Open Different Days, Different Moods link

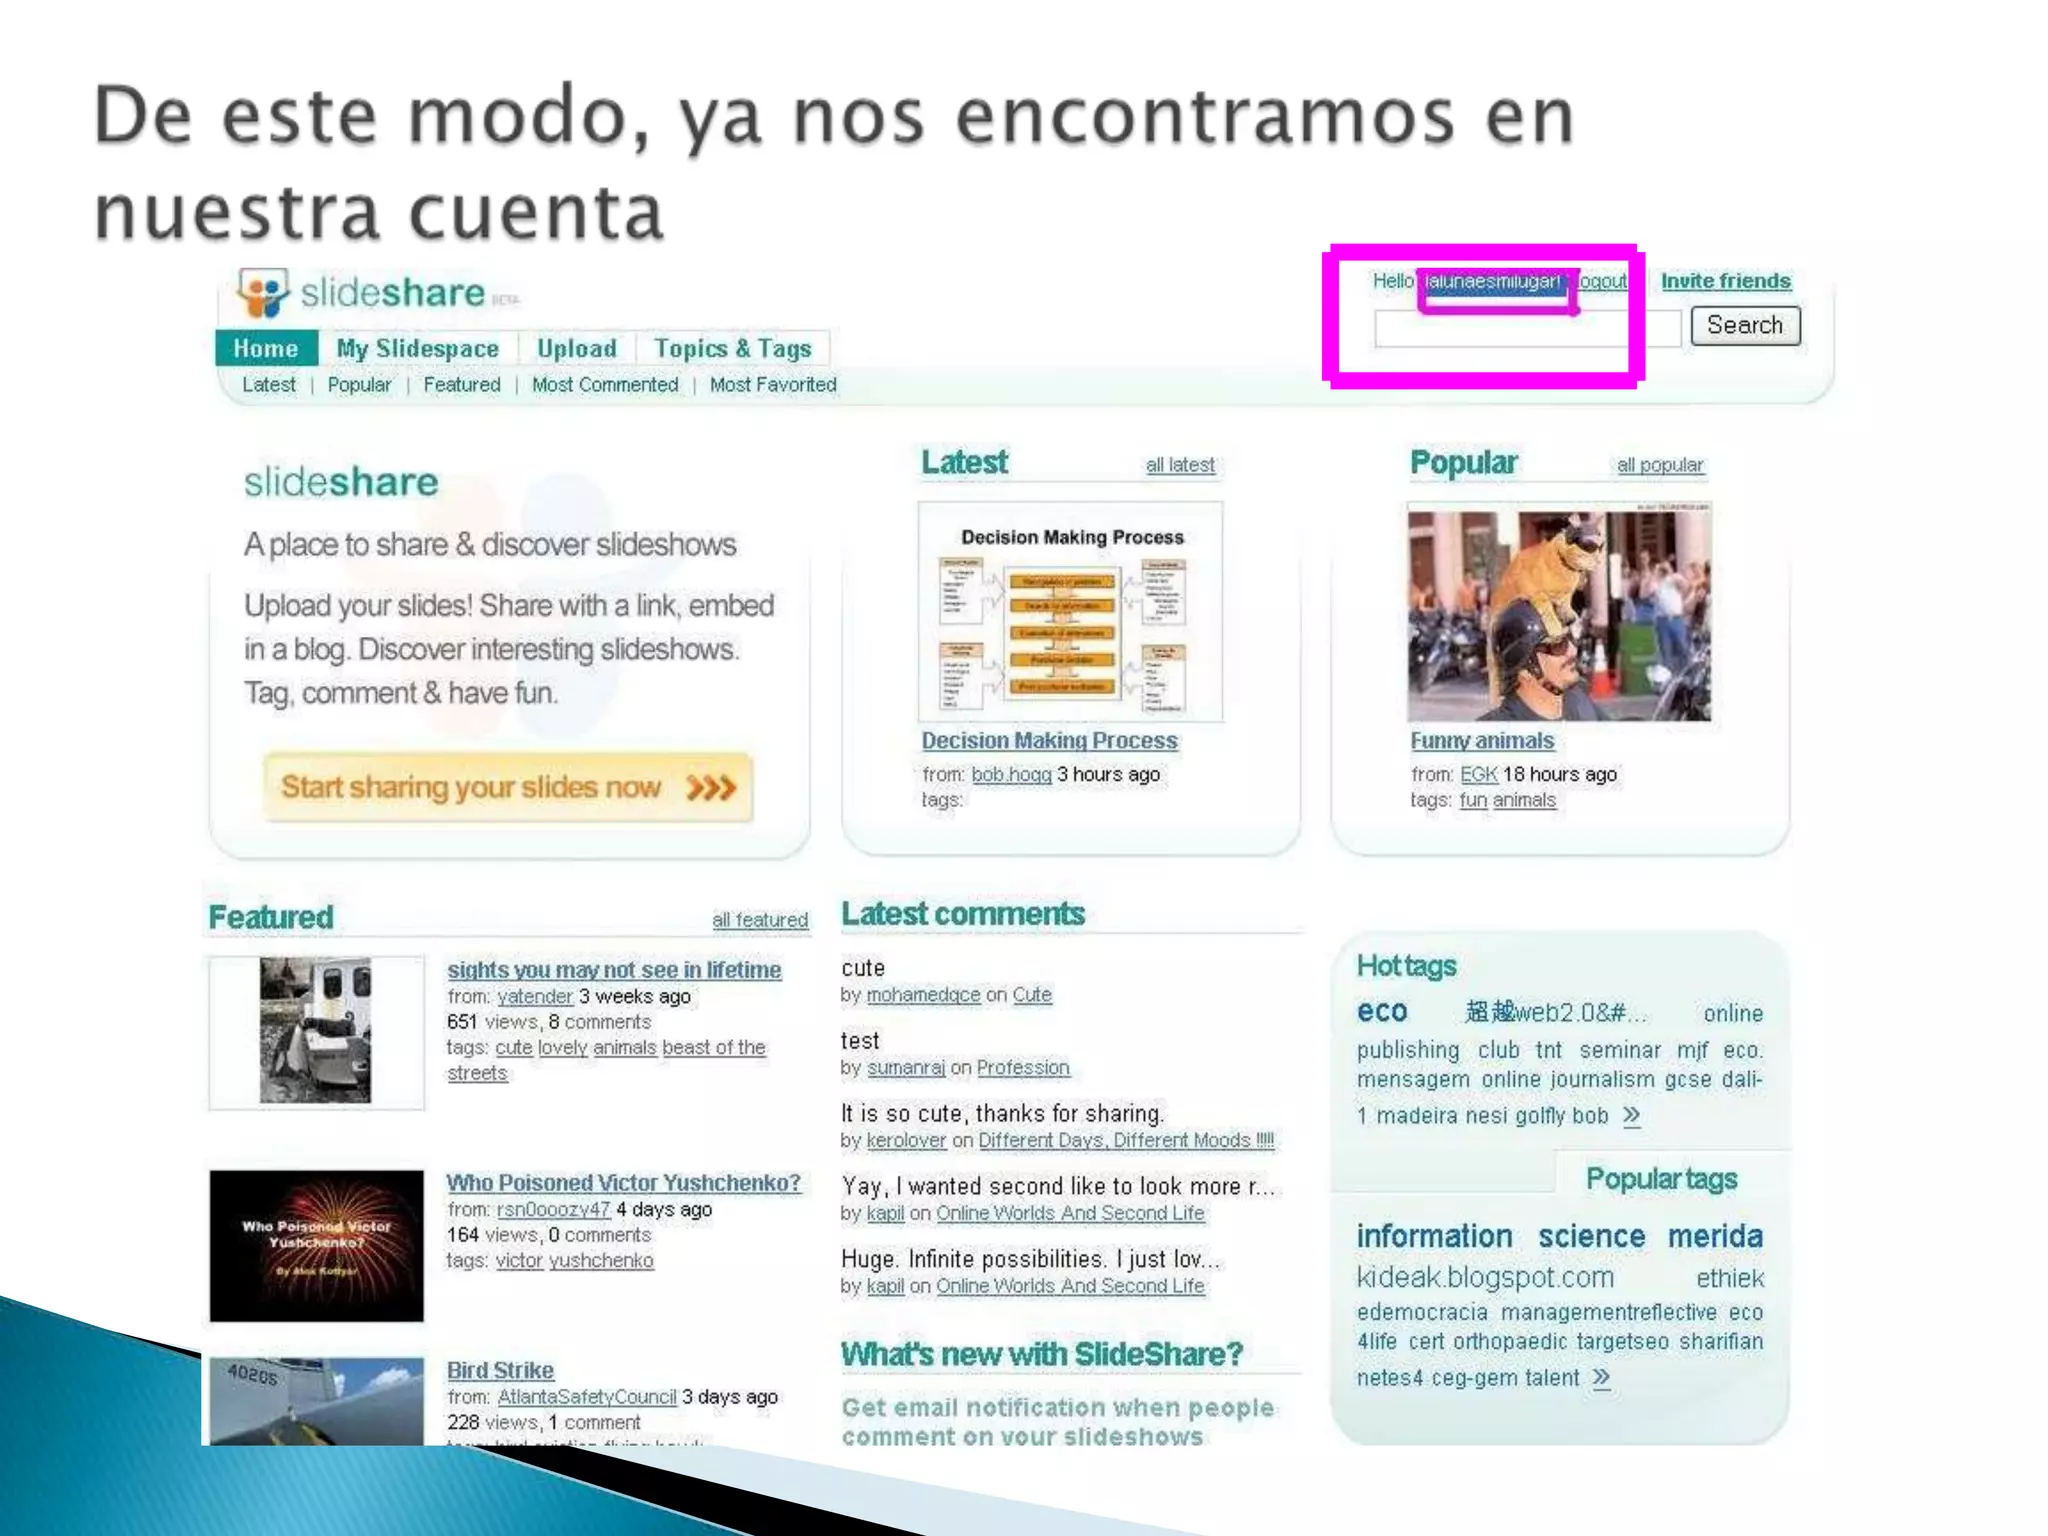[1126, 1141]
